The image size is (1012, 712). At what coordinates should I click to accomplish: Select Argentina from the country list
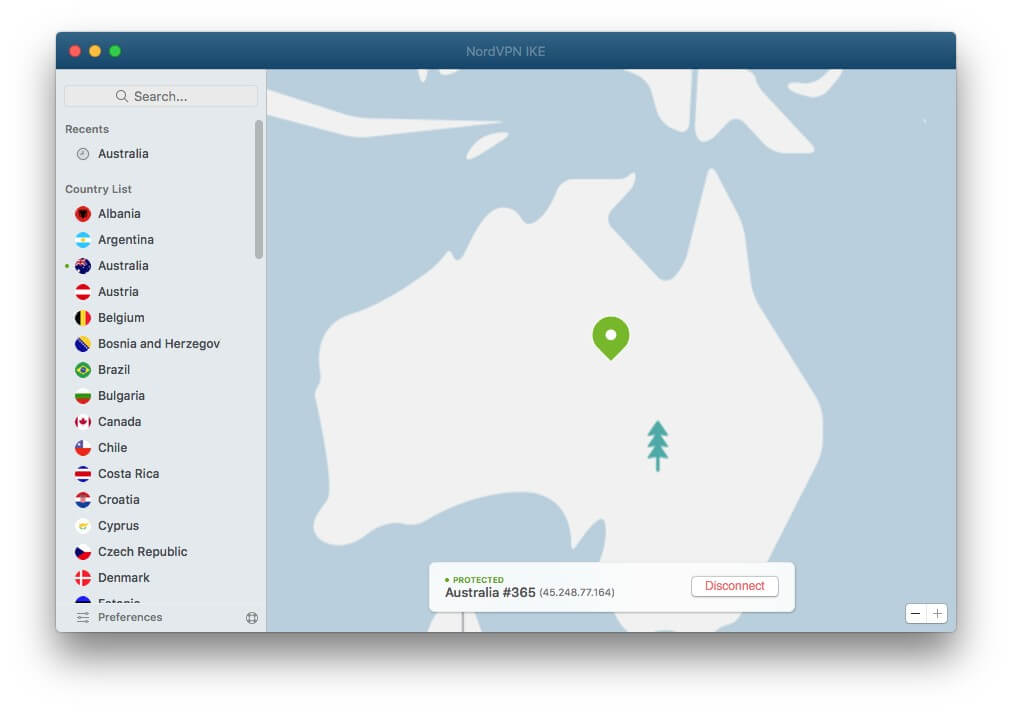point(126,239)
